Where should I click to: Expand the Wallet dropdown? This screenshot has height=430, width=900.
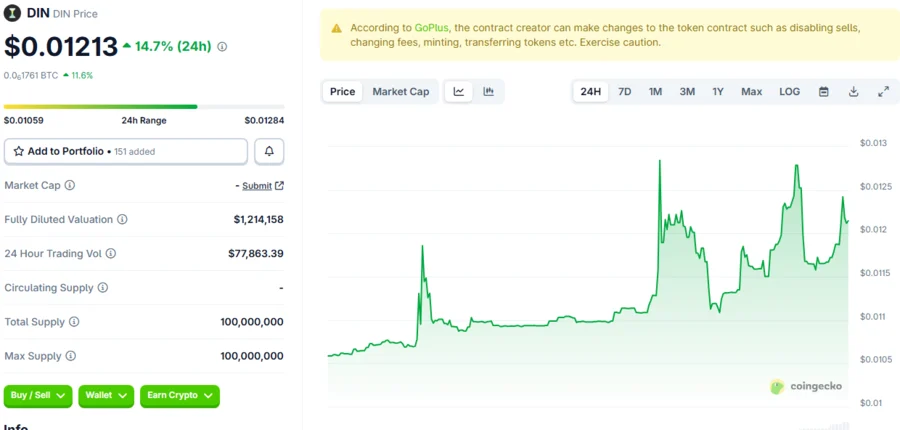point(106,396)
